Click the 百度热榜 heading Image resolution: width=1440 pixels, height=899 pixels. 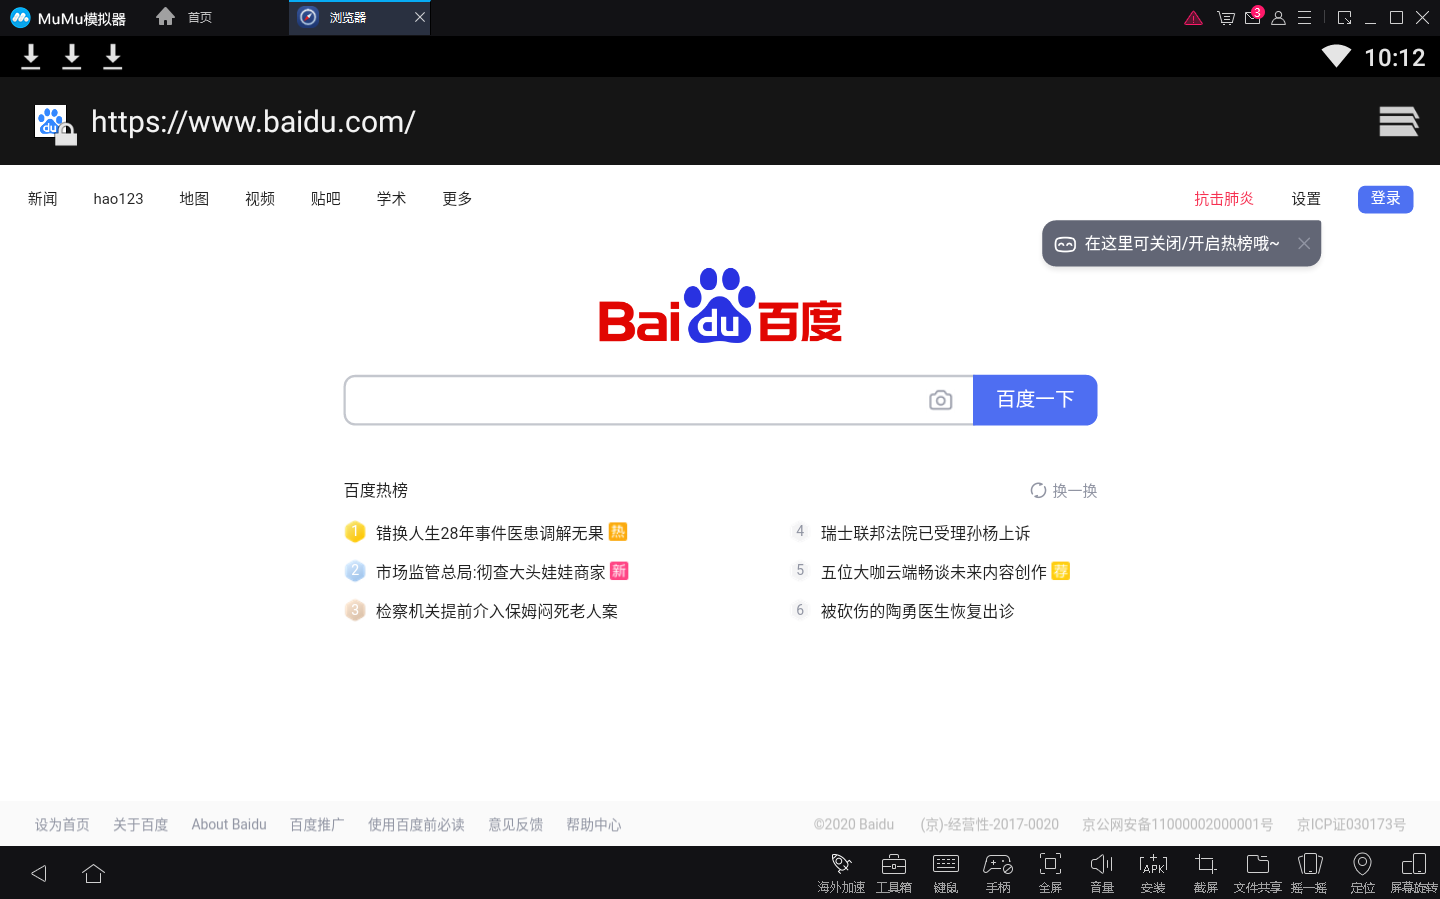(376, 490)
